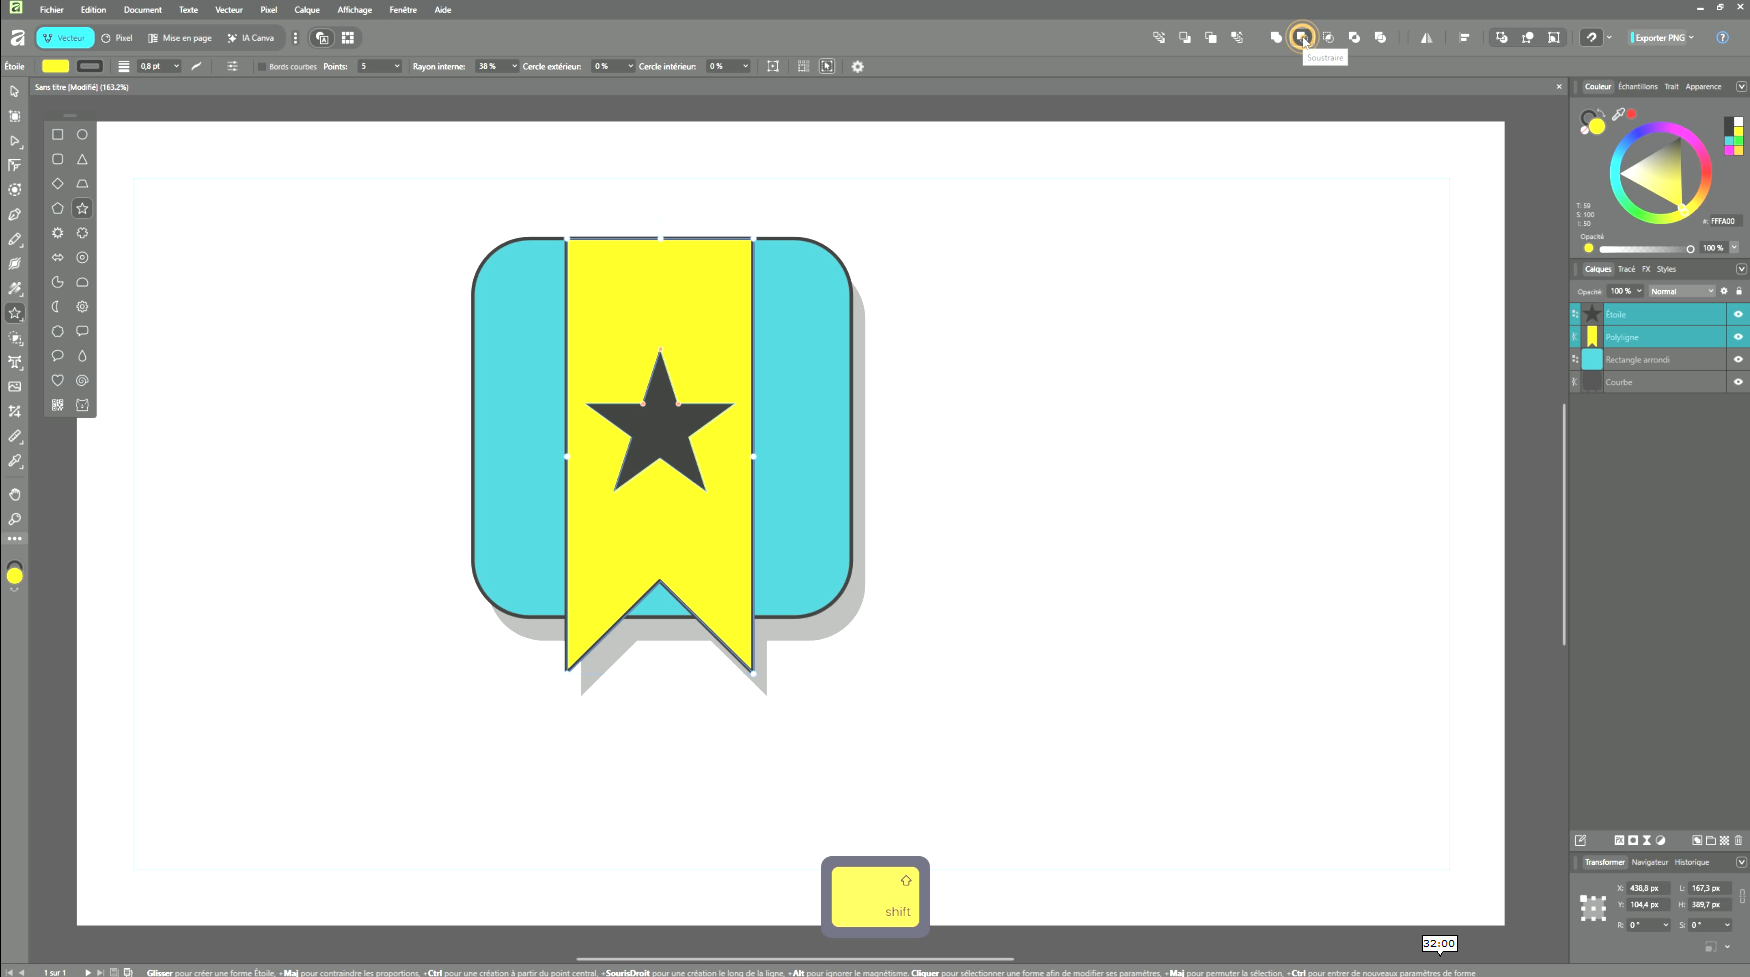Click the Exporter PNG button

pyautogui.click(x=1660, y=38)
